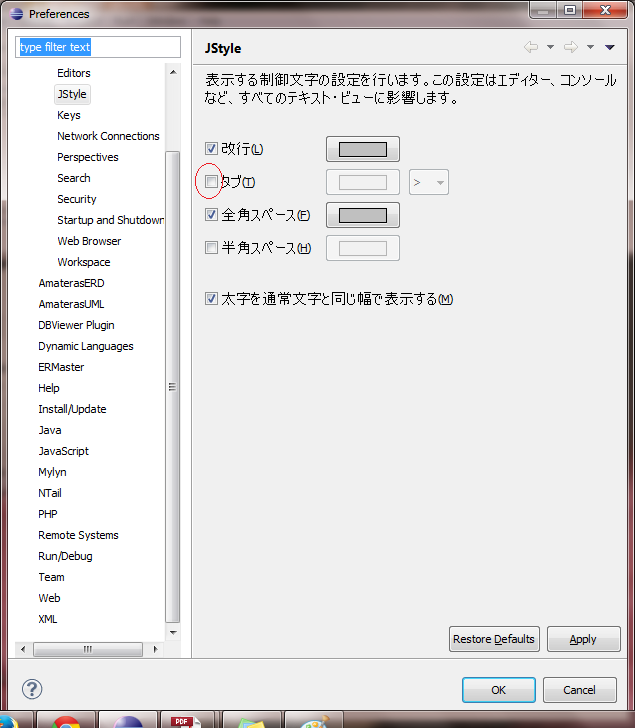Select Install/Update in the tree
This screenshot has height=728, width=635.
72,409
